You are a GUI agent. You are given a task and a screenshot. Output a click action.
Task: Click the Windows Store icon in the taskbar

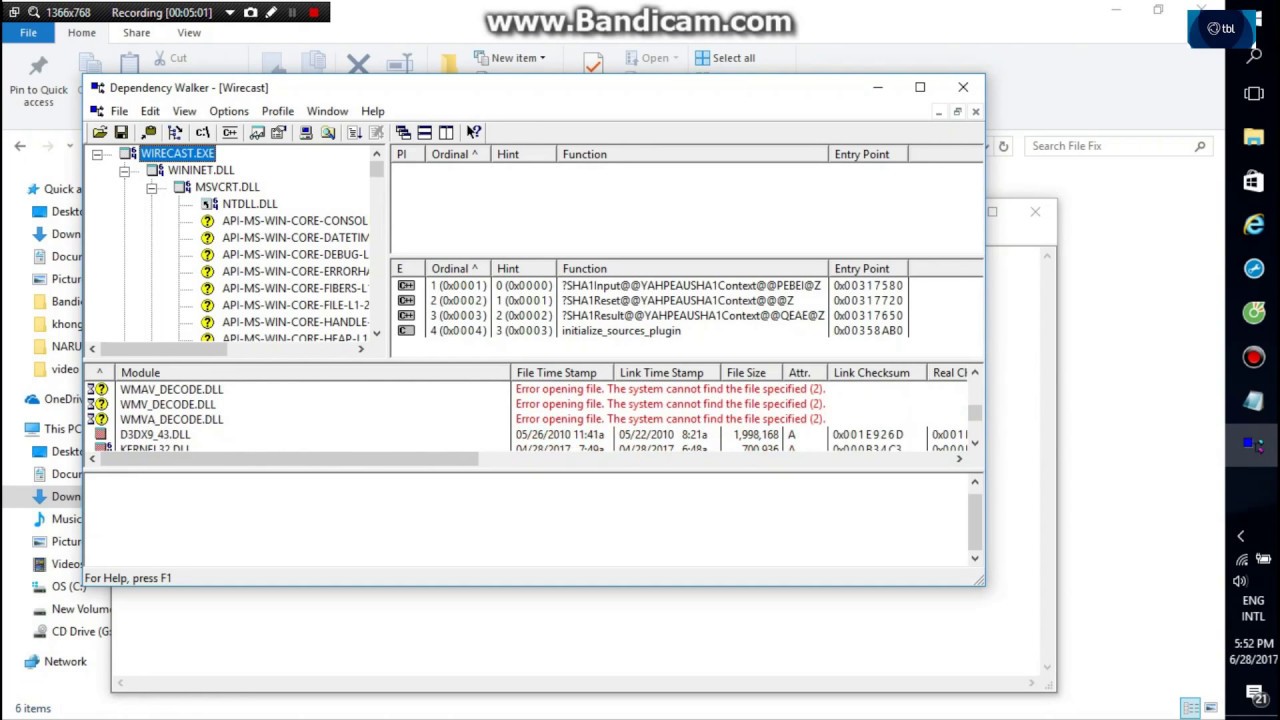(1254, 182)
